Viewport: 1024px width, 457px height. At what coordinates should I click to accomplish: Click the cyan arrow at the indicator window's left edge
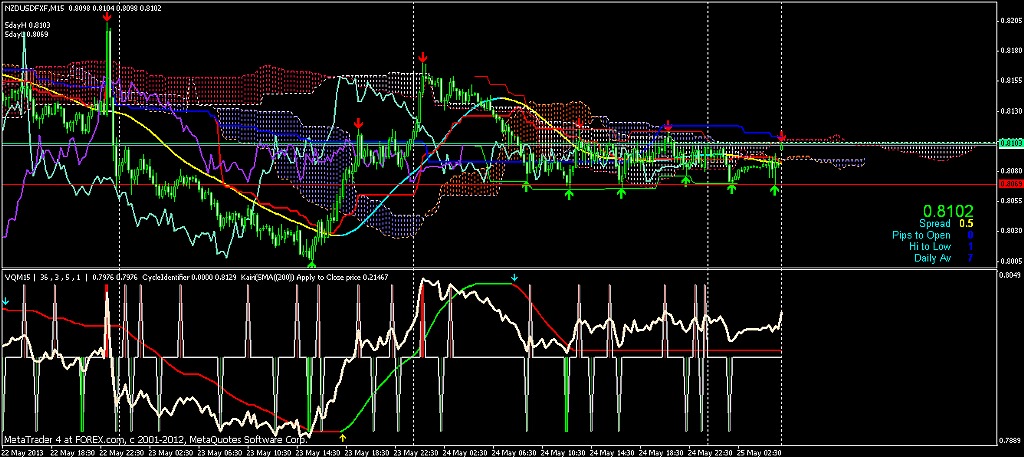tap(5, 288)
